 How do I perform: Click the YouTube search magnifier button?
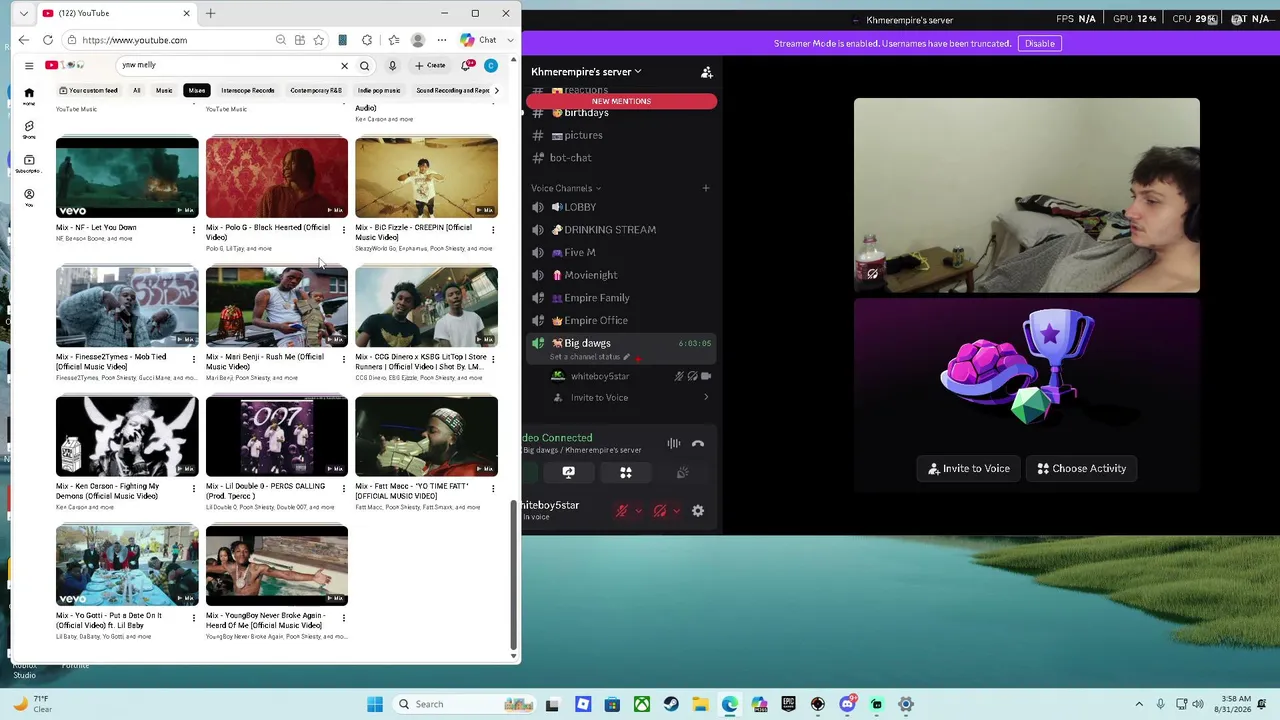pos(365,66)
